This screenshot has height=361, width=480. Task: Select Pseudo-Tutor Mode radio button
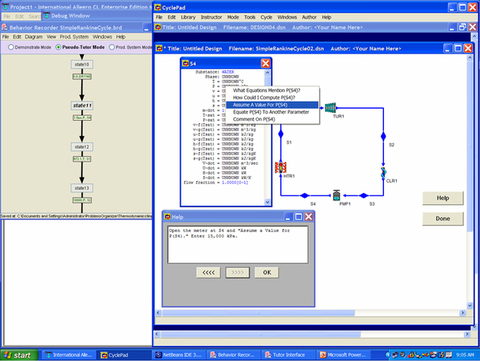click(x=58, y=47)
